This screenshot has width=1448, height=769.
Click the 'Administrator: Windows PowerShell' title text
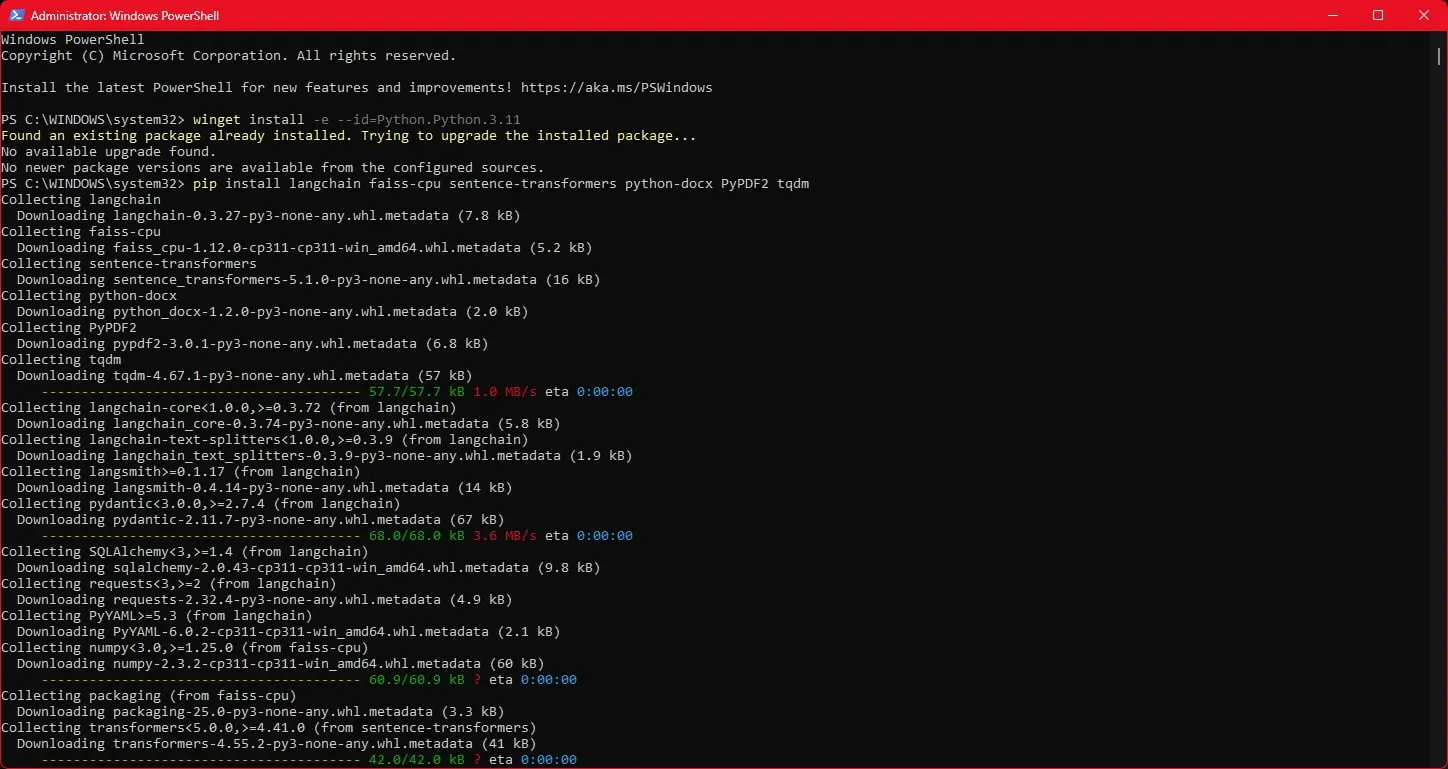coord(125,16)
